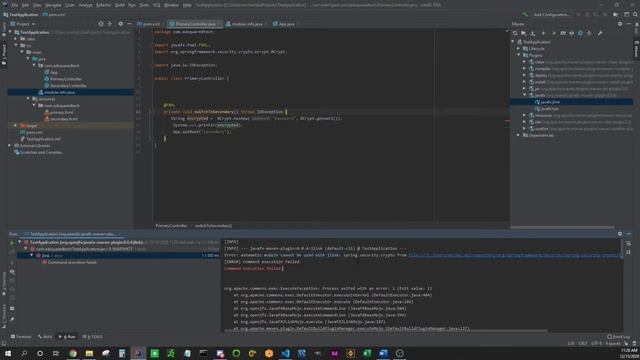Expand Lifecycle node in Maven panel
This screenshot has height=360, width=640.
(519, 49)
